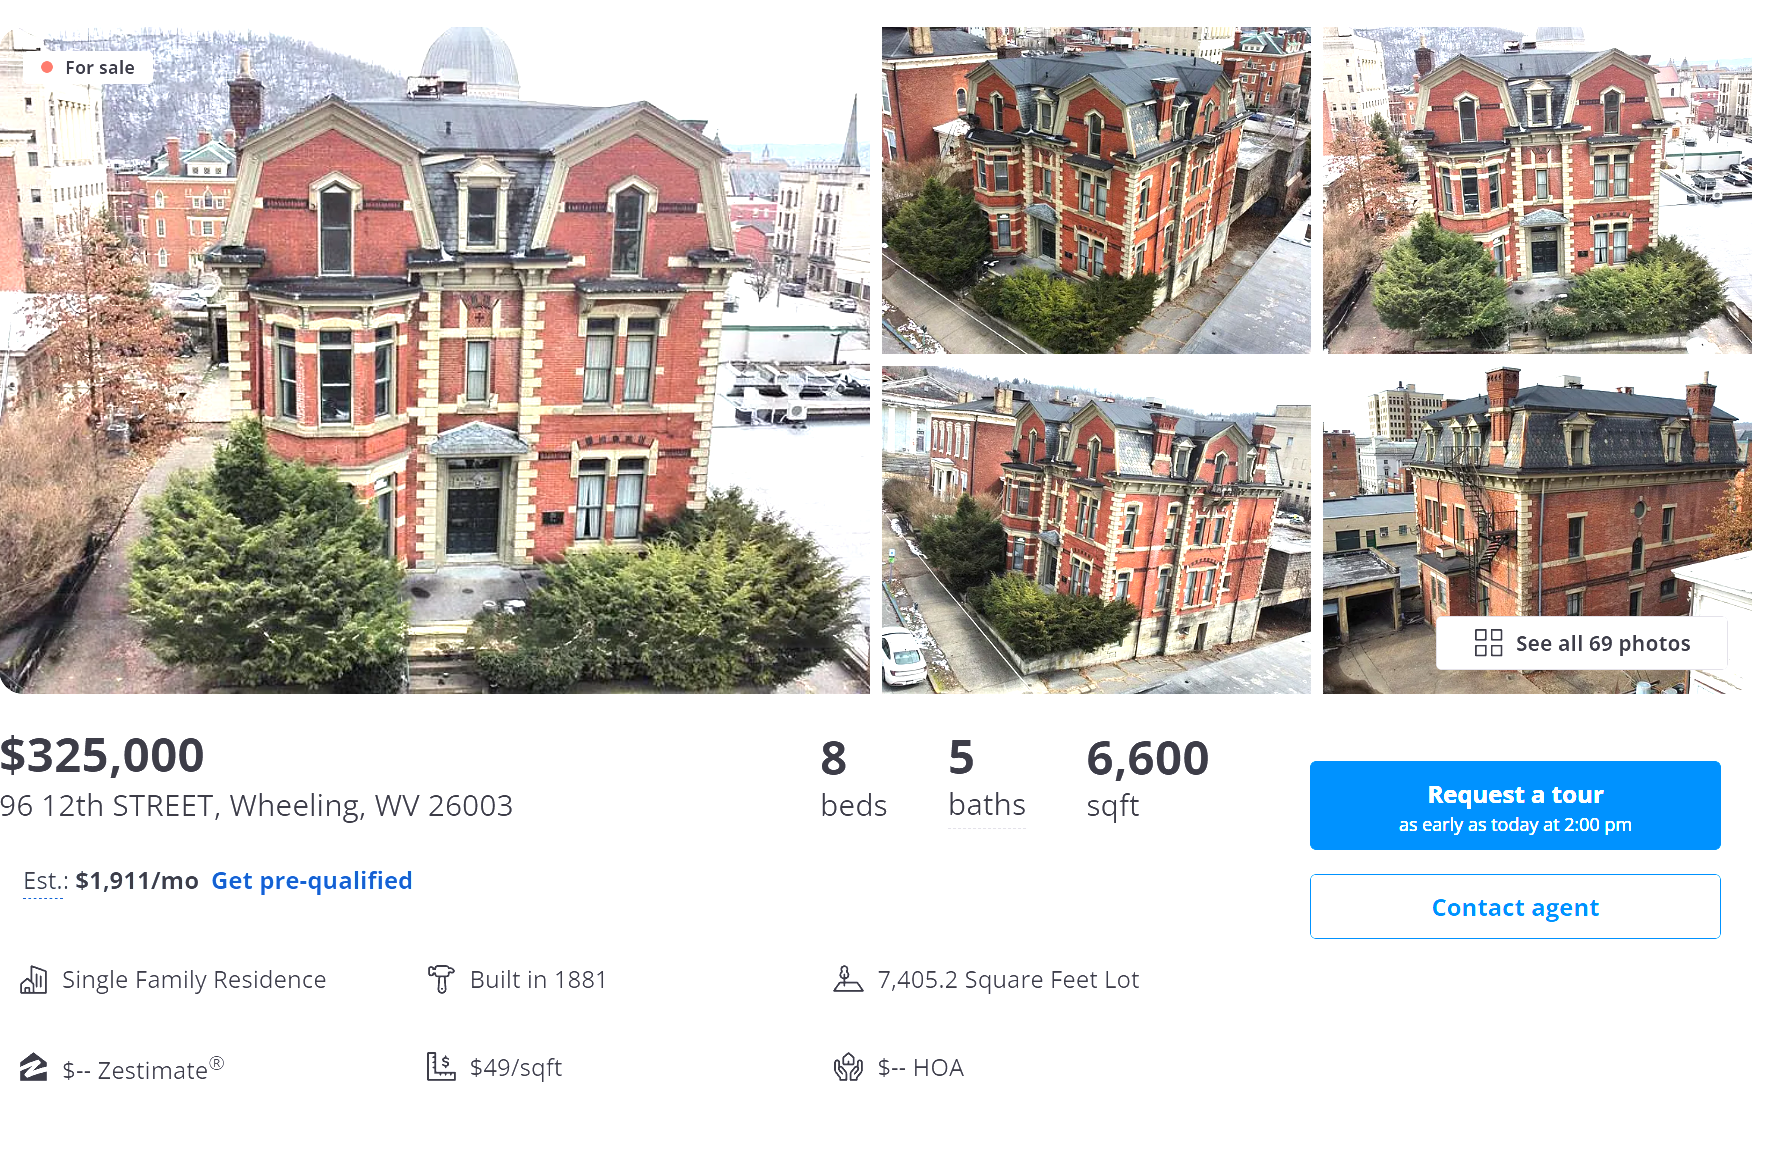Click the HOA hands icon
This screenshot has width=1768, height=1155.
click(848, 1067)
